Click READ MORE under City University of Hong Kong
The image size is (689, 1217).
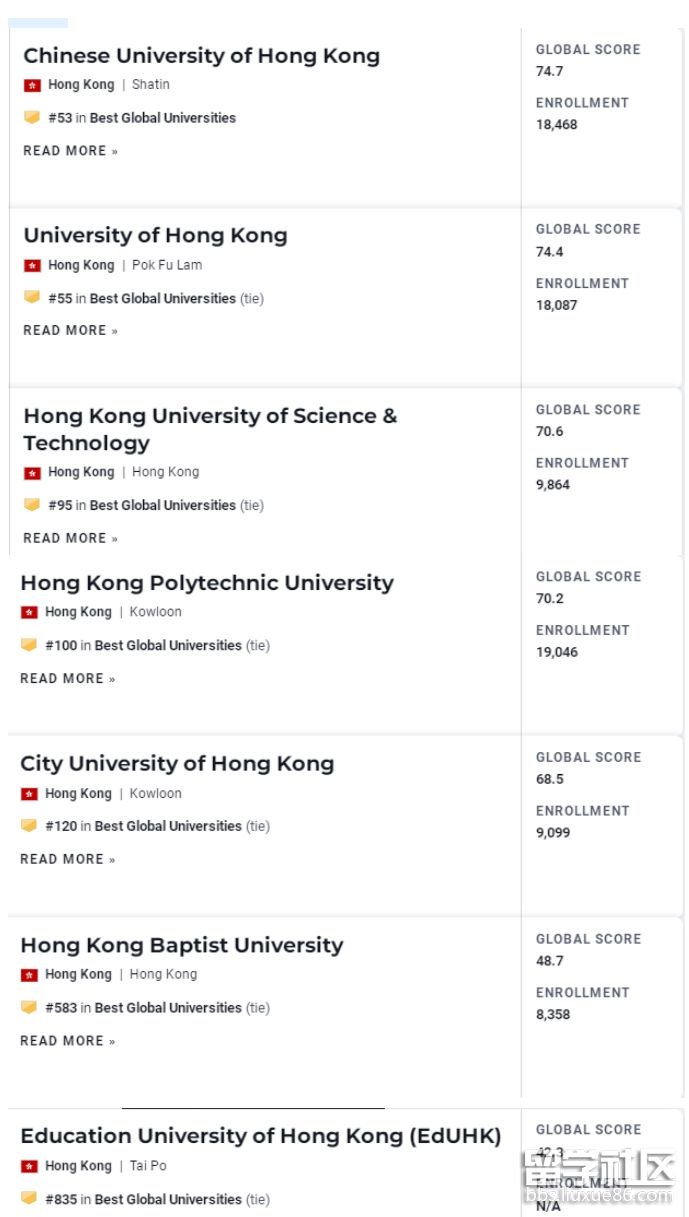tap(67, 859)
